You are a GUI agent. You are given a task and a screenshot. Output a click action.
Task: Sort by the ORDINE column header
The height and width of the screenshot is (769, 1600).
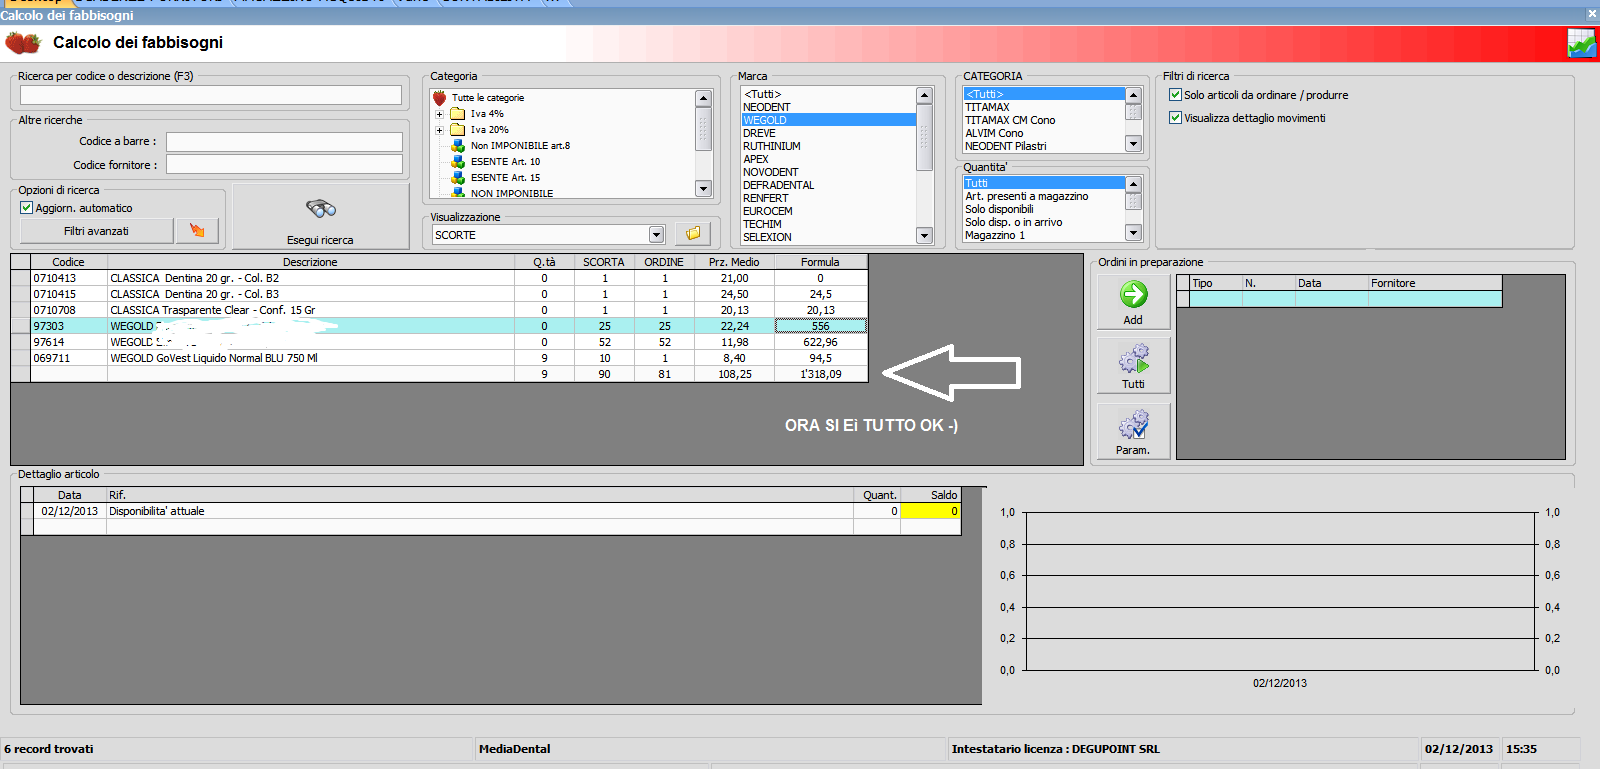pyautogui.click(x=664, y=262)
